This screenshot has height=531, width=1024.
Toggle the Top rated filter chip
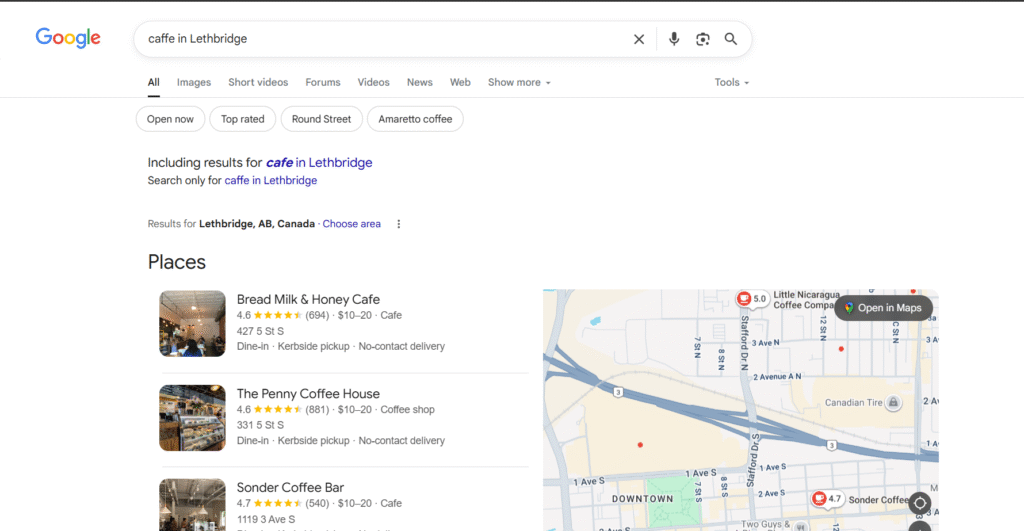pyautogui.click(x=242, y=119)
